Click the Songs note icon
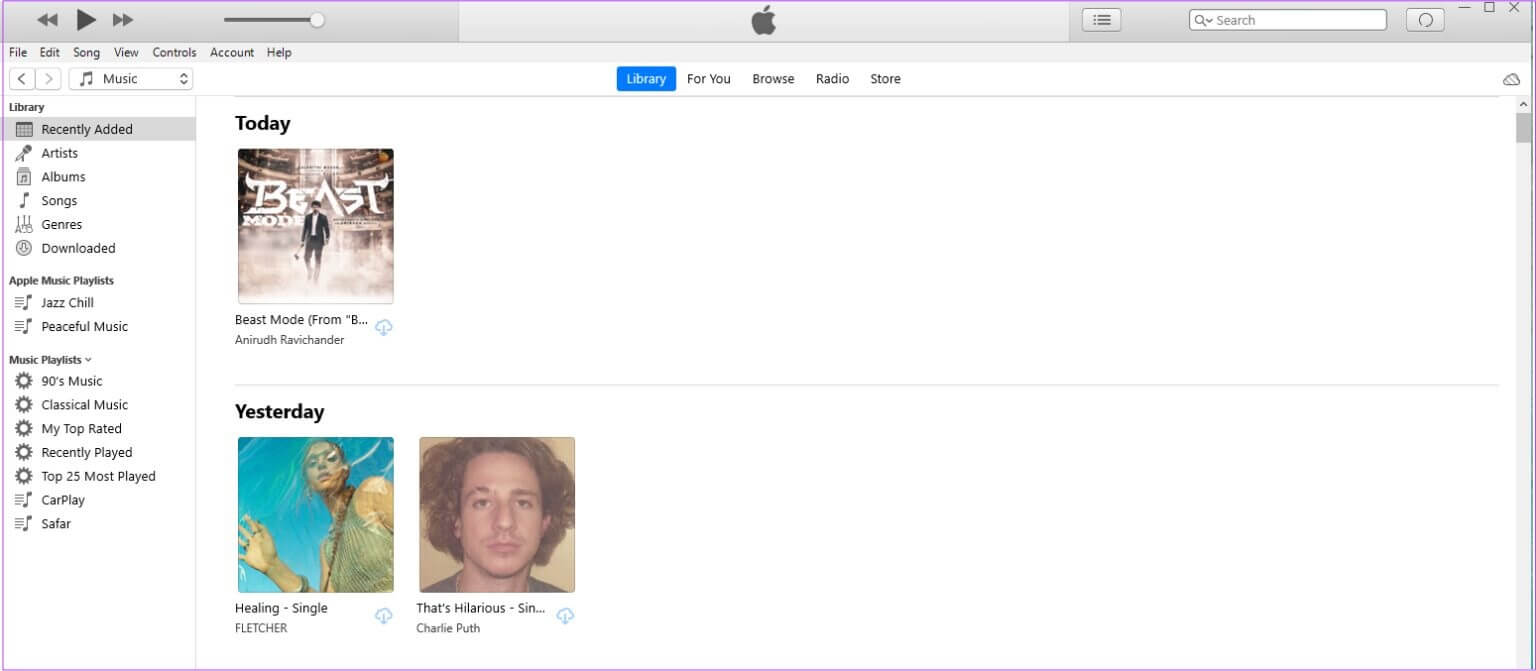1536x671 pixels. [24, 201]
